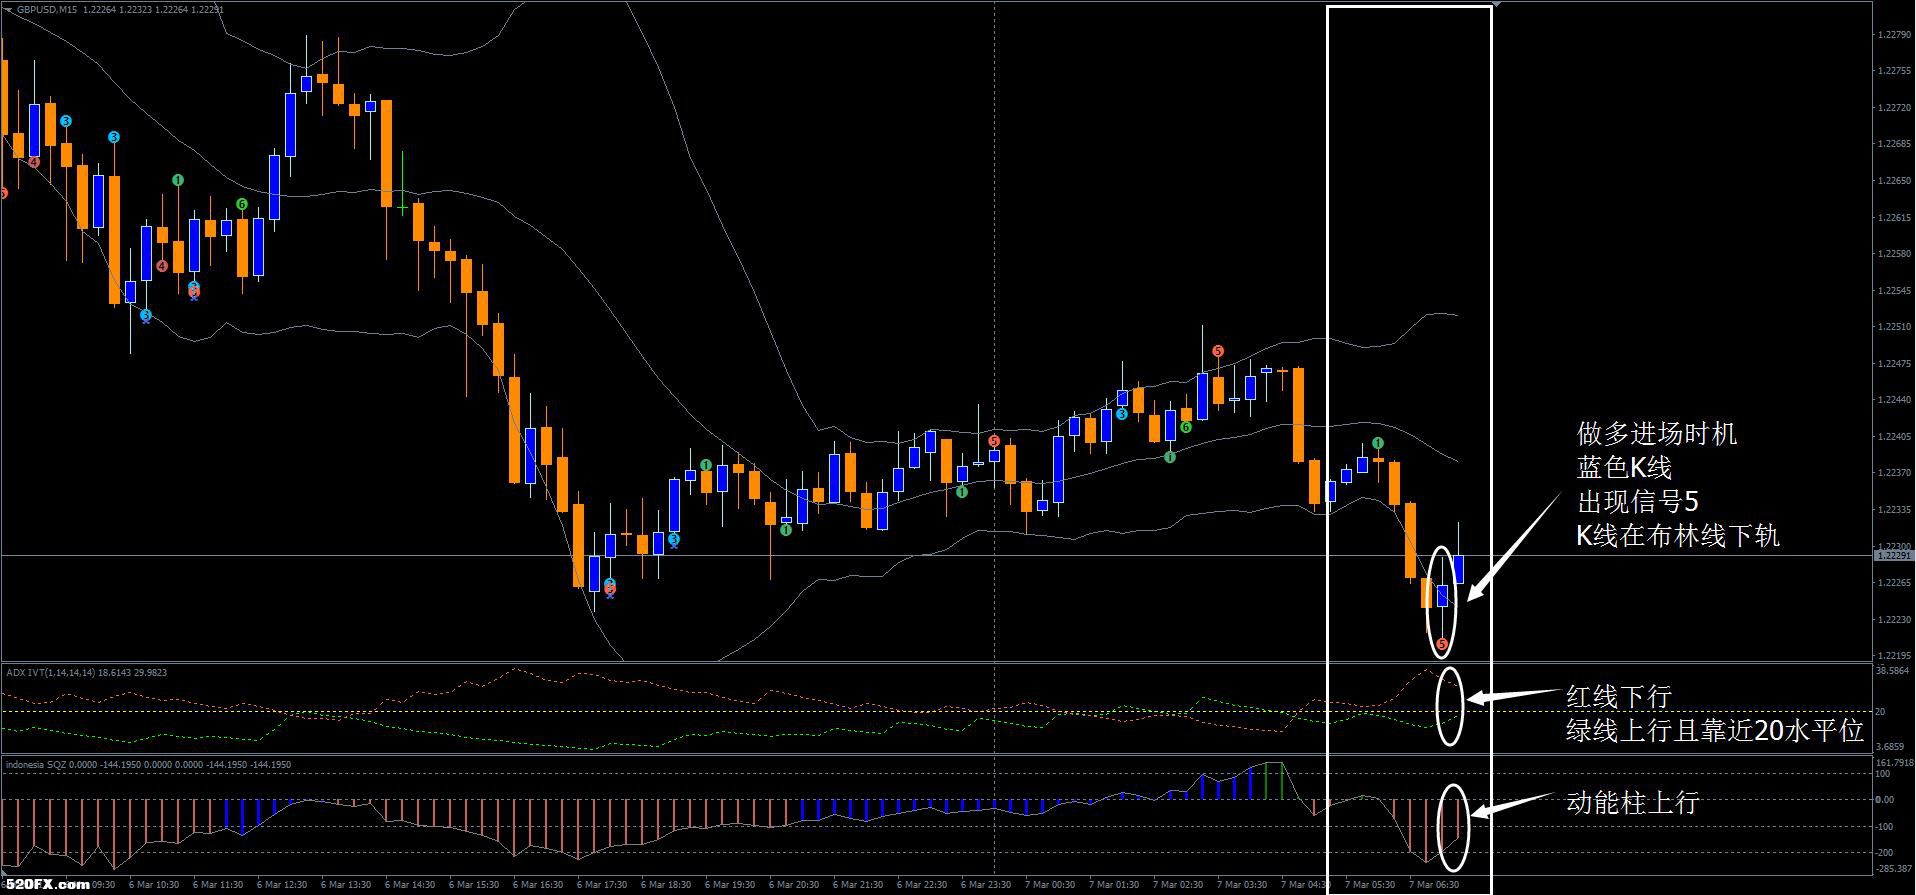This screenshot has width=1916, height=895.
Task: Click the 7 Mar 06:30 time label
Action: click(1434, 885)
